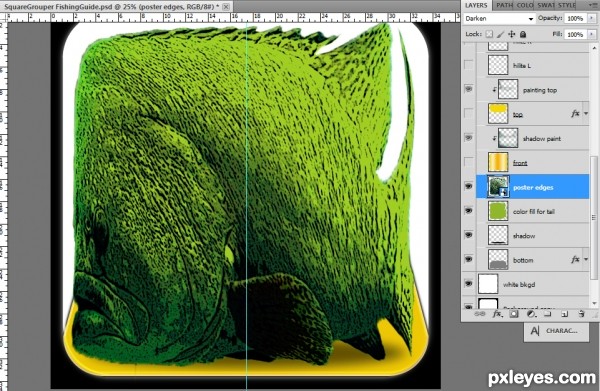Lock all with padlock icon
The width and height of the screenshot is (600, 391).
(x=523, y=34)
